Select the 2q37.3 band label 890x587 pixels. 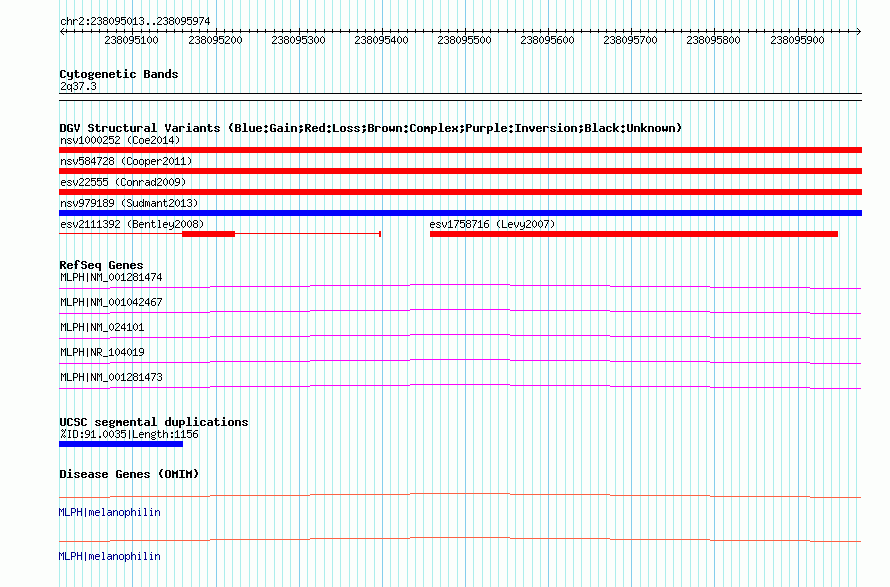coord(78,86)
